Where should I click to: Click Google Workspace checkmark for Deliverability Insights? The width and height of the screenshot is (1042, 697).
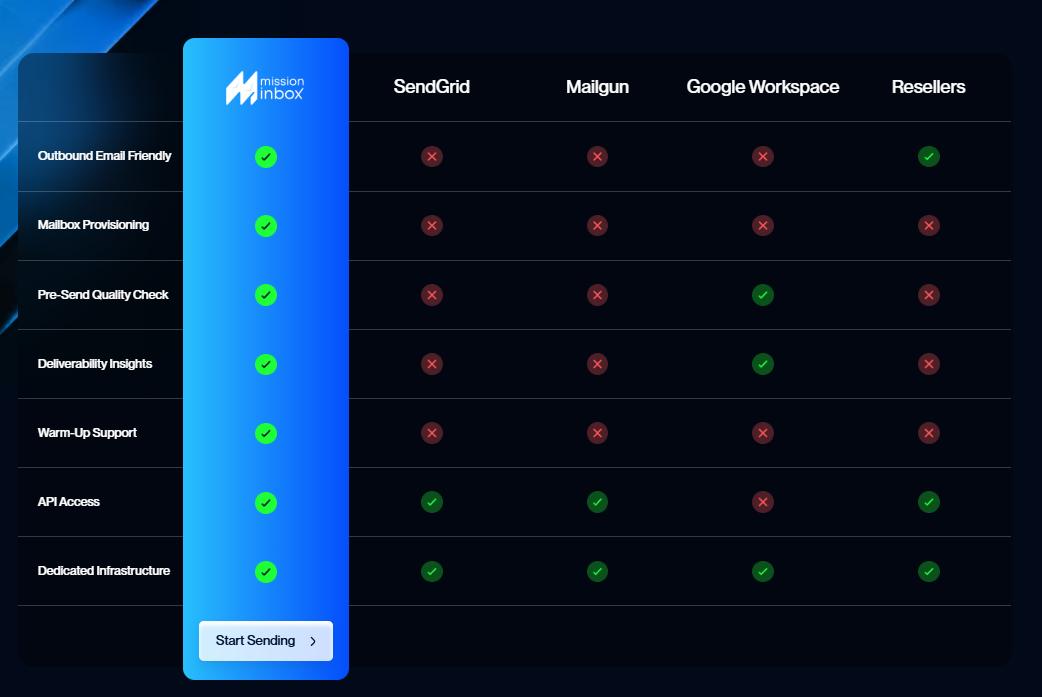pos(763,364)
